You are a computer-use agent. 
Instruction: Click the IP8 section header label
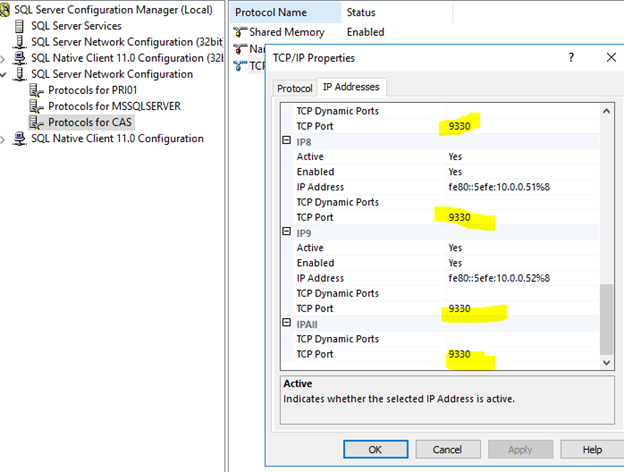[x=304, y=142]
